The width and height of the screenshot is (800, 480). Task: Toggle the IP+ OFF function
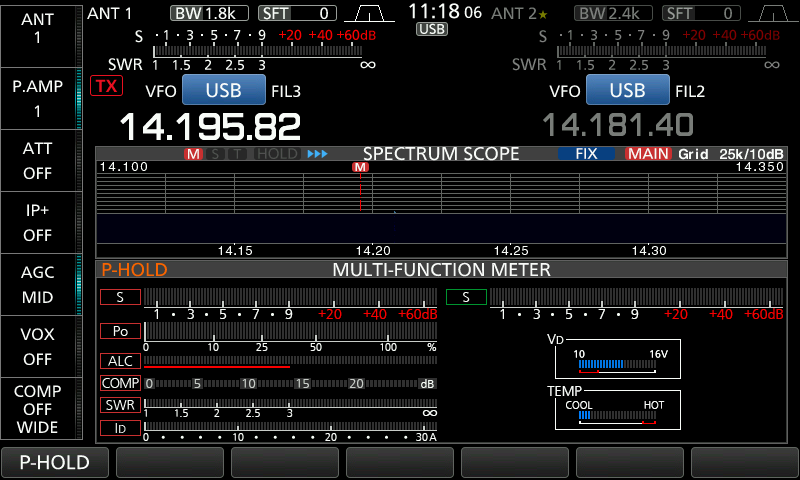click(x=38, y=222)
